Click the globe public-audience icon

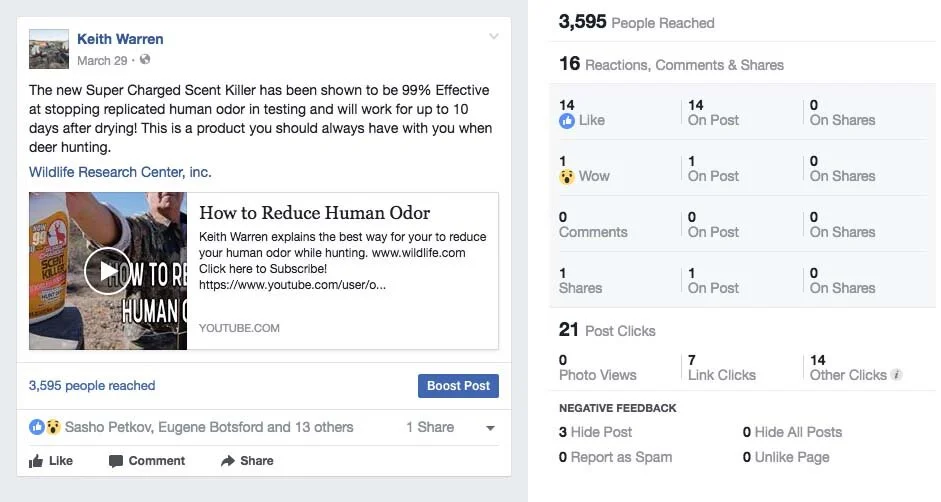coord(145,59)
